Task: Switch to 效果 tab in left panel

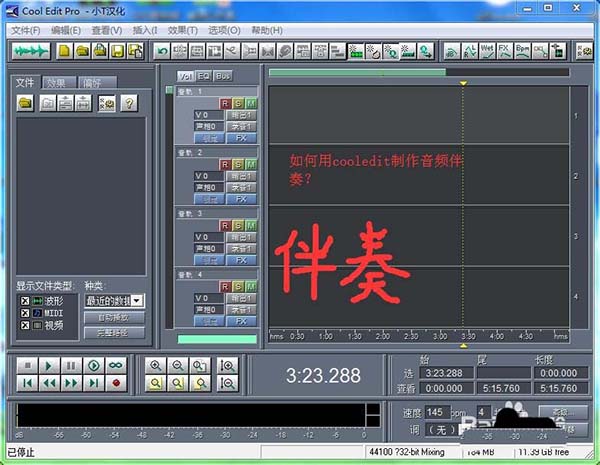Action: coord(58,82)
